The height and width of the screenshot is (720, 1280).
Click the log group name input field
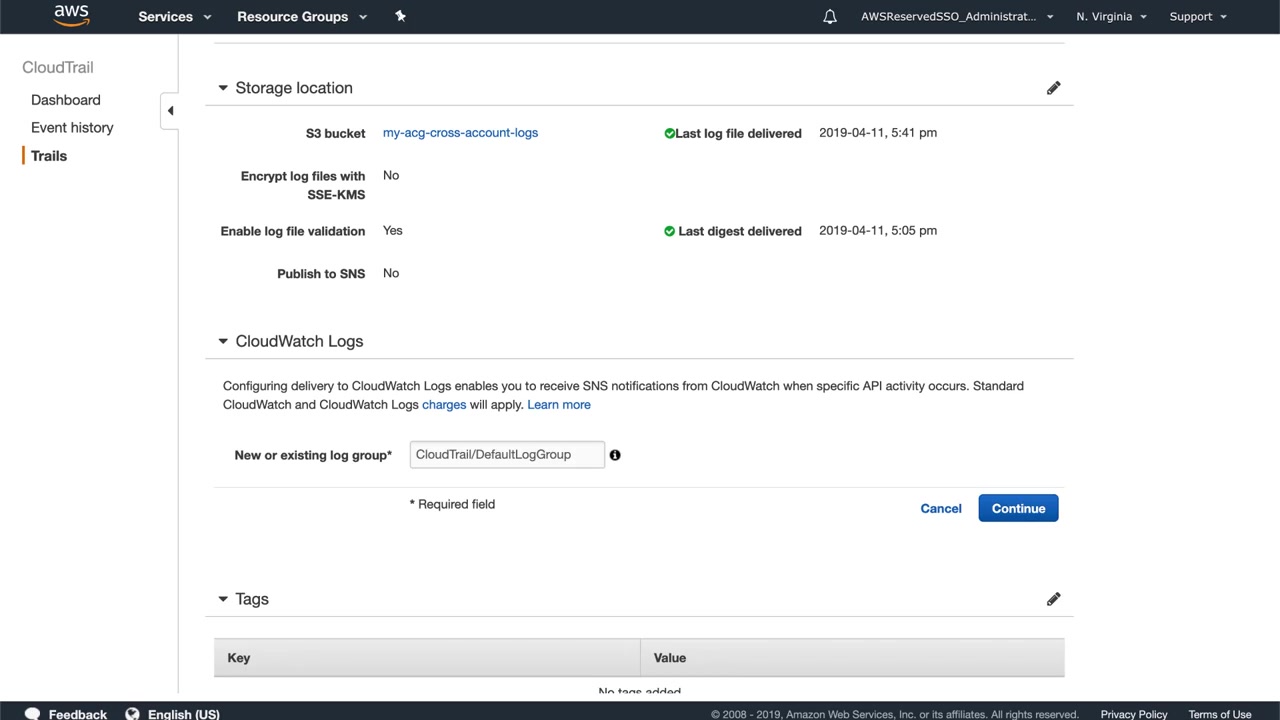click(x=506, y=455)
